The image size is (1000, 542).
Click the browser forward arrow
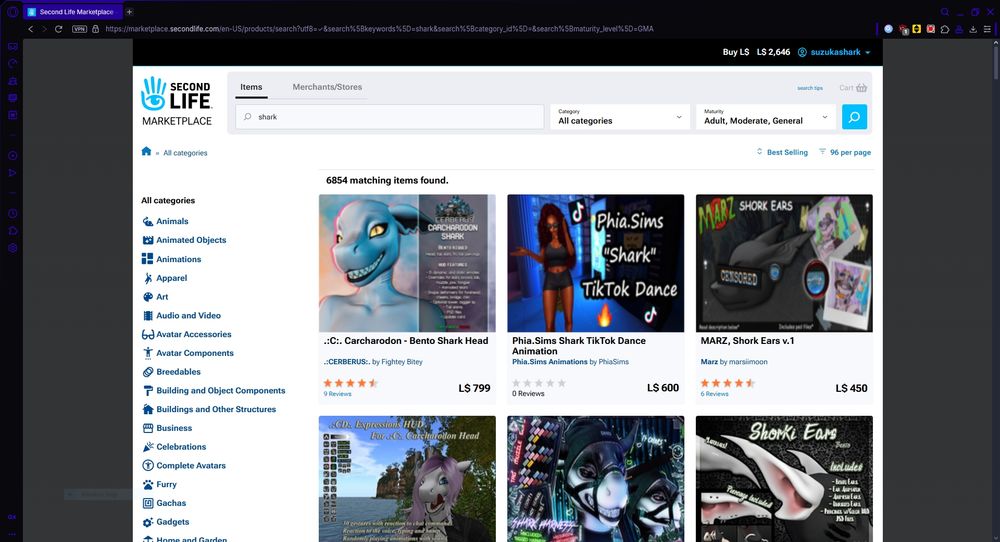pos(44,29)
